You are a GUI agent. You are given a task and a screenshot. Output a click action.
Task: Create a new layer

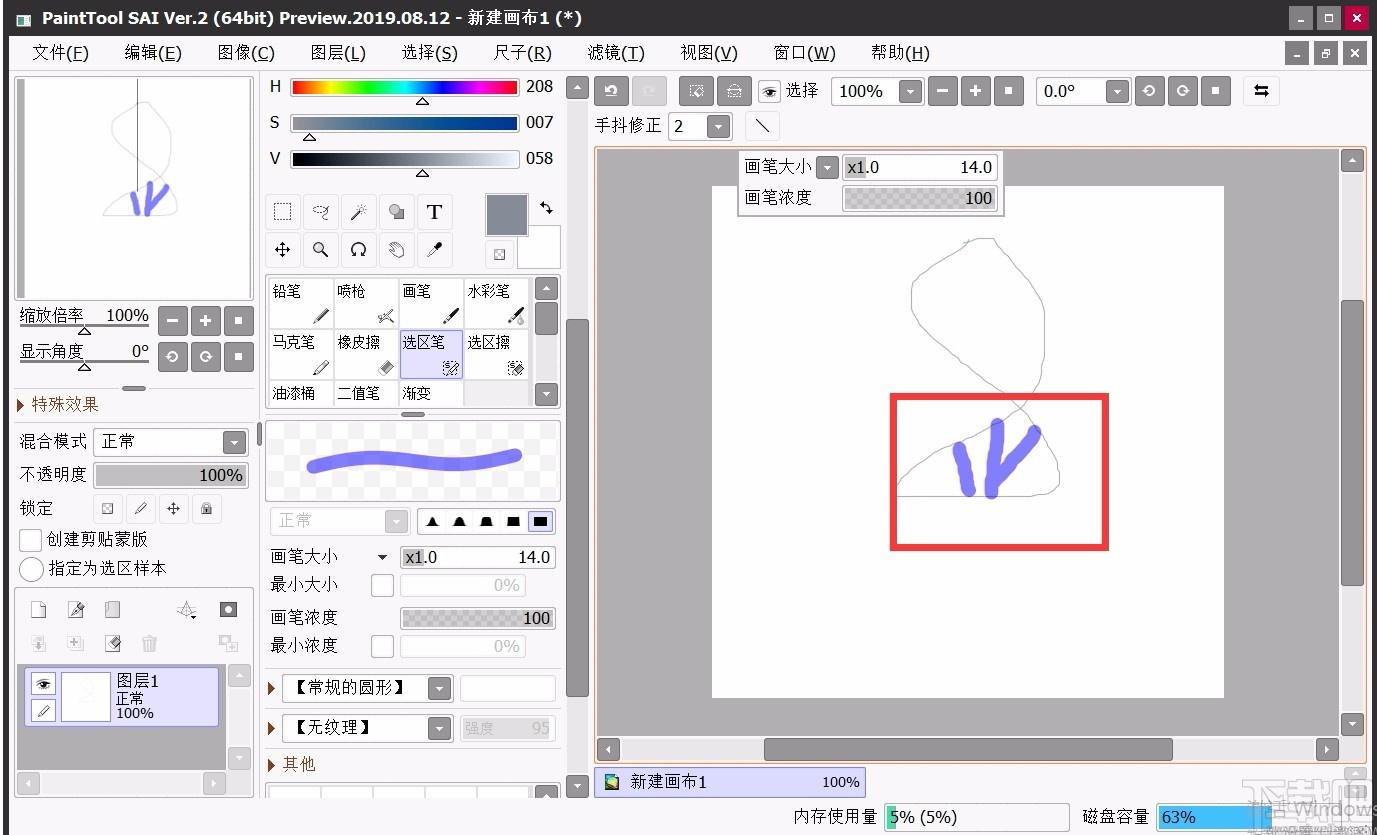click(x=38, y=610)
